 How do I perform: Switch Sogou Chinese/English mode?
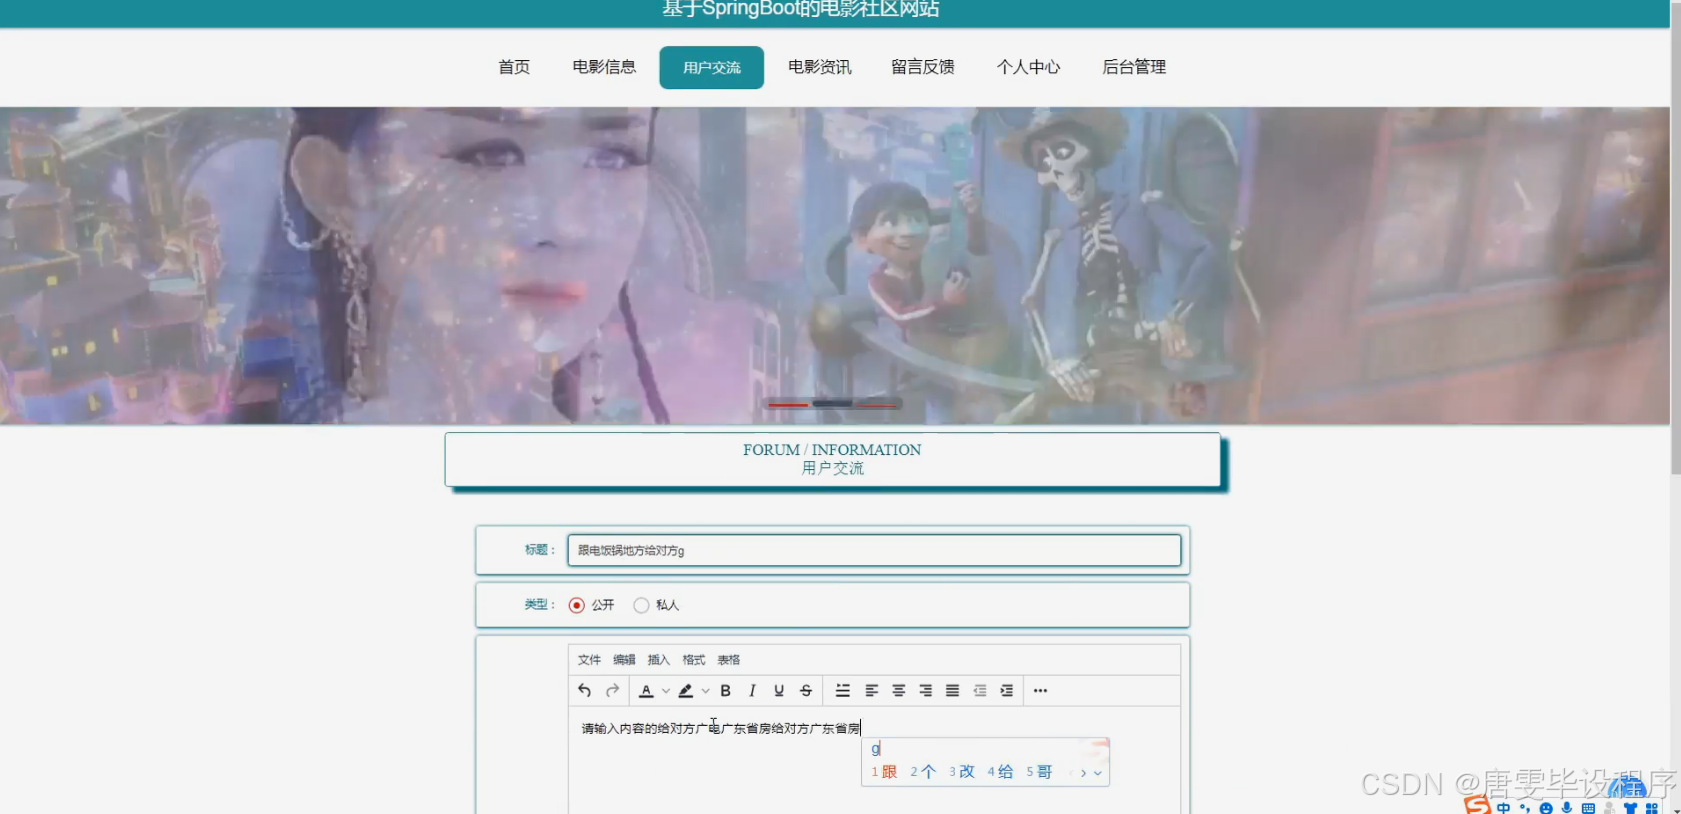tap(1504, 808)
